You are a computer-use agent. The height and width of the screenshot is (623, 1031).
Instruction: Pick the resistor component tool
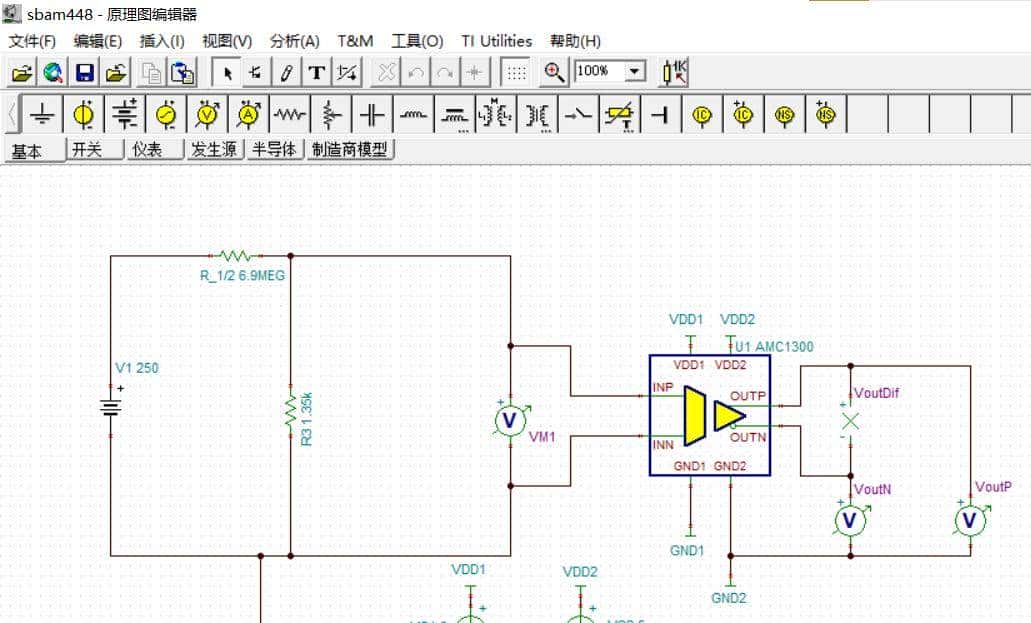pos(288,114)
